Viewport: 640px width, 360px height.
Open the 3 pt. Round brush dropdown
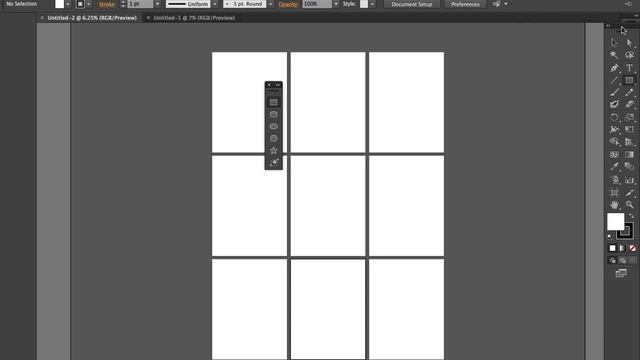coord(271,4)
